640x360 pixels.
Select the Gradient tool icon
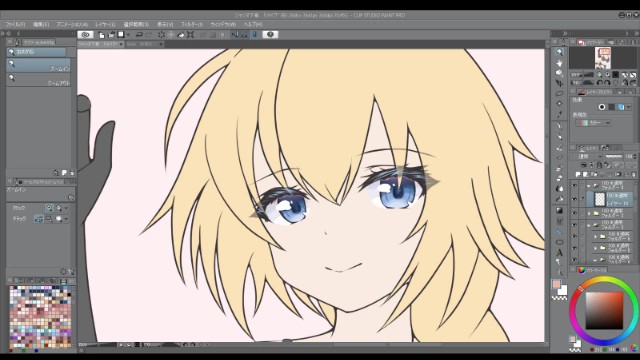(559, 210)
